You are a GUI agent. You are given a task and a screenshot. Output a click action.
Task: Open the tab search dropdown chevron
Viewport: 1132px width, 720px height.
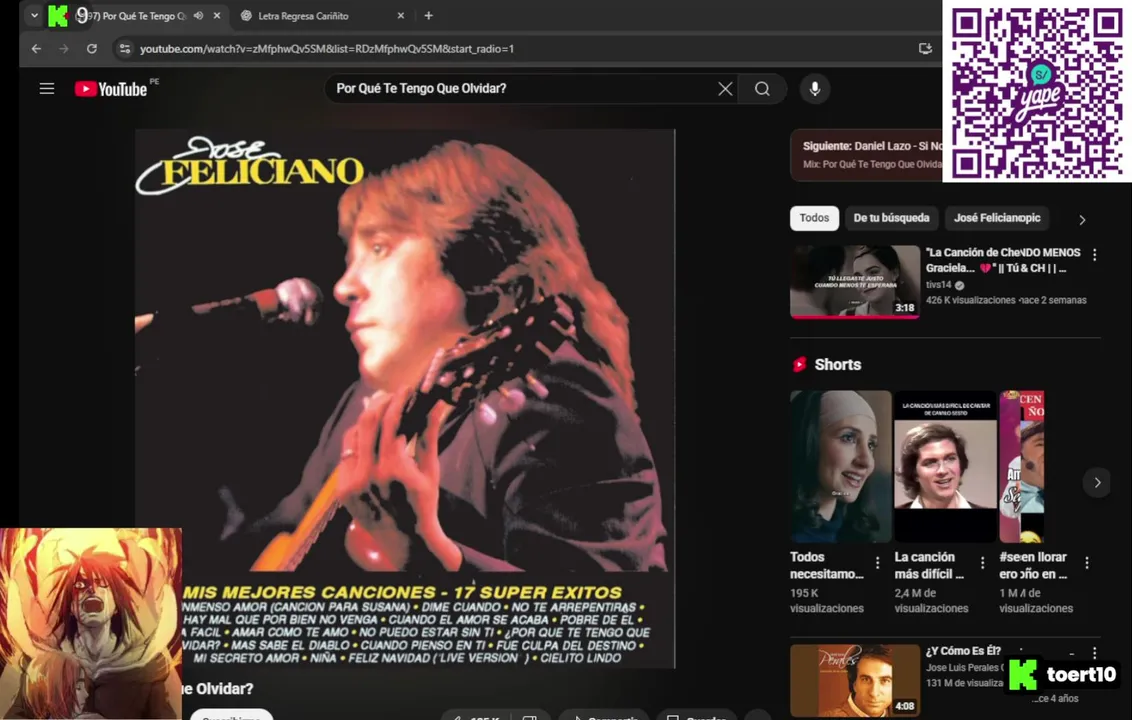pos(34,15)
